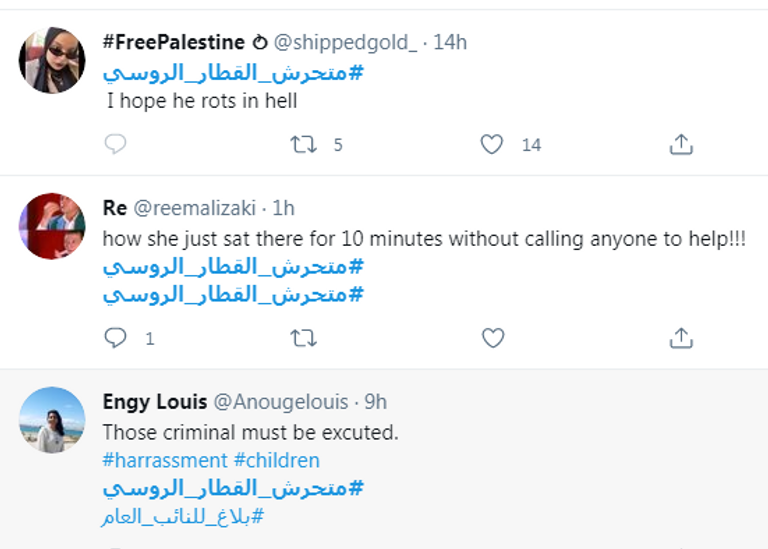Screen dimensions: 768x549
Task: Click the #children hashtag
Action: click(x=277, y=461)
